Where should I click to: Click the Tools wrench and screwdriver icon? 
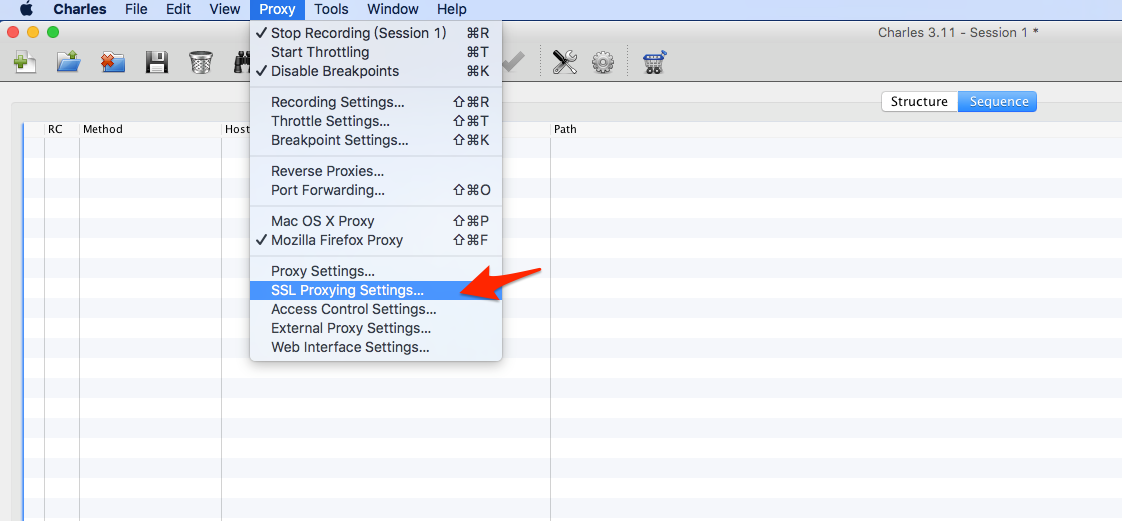tap(565, 62)
